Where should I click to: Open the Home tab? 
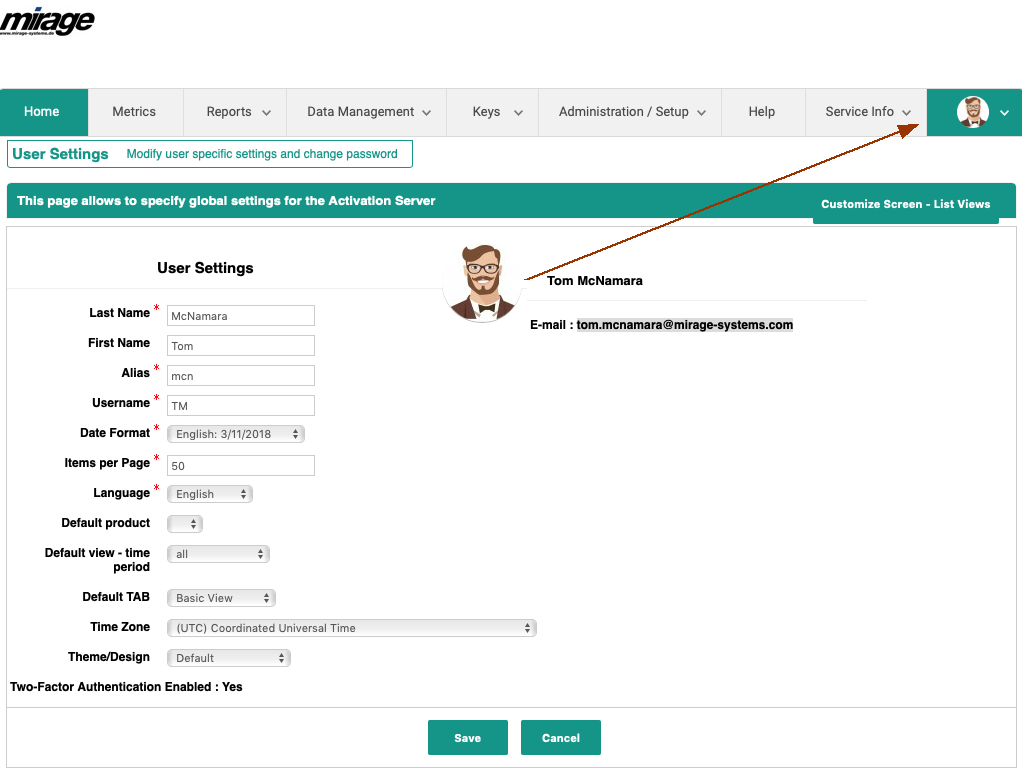42,112
